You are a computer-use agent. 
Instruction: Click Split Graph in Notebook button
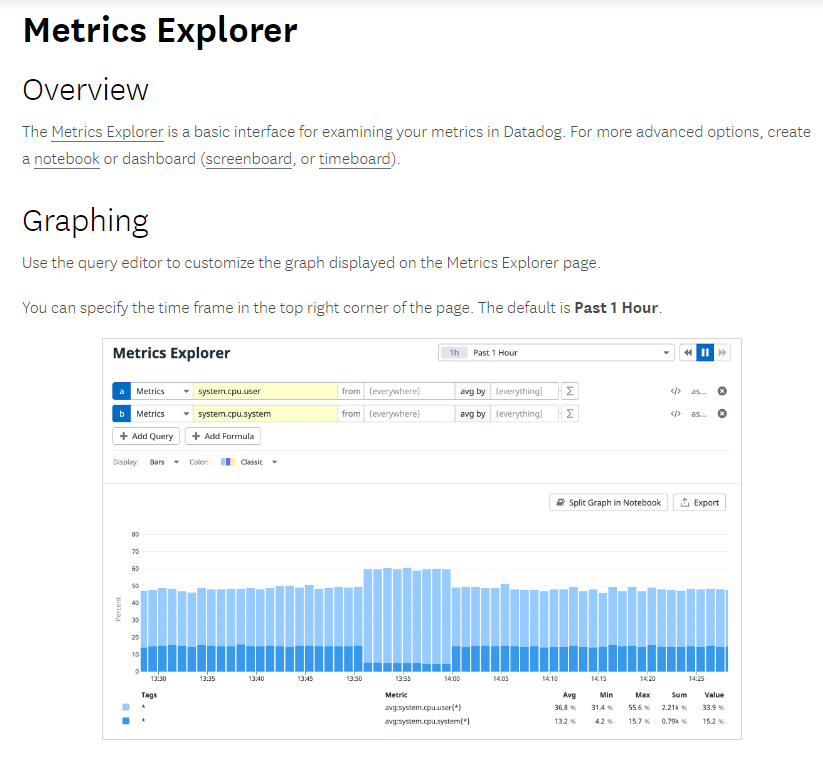click(x=608, y=502)
